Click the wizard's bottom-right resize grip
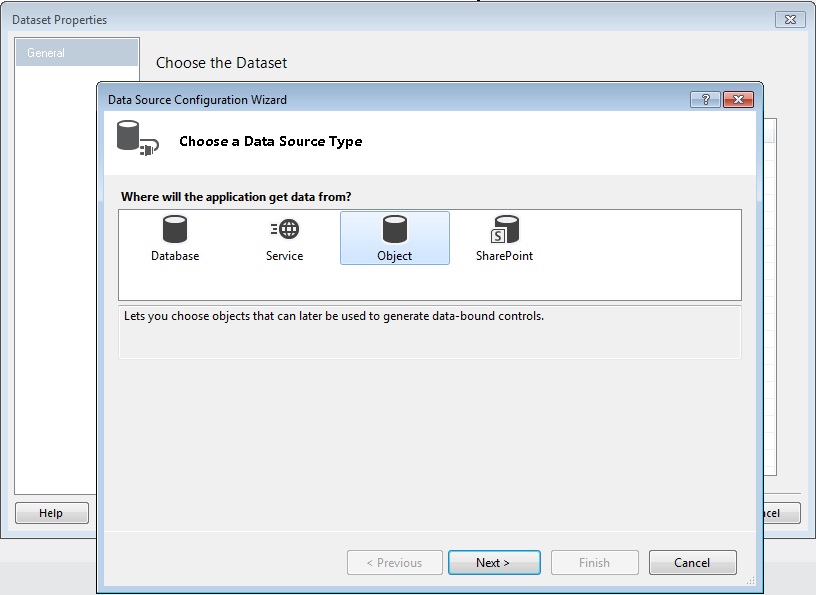This screenshot has height=595, width=816. tap(755, 586)
